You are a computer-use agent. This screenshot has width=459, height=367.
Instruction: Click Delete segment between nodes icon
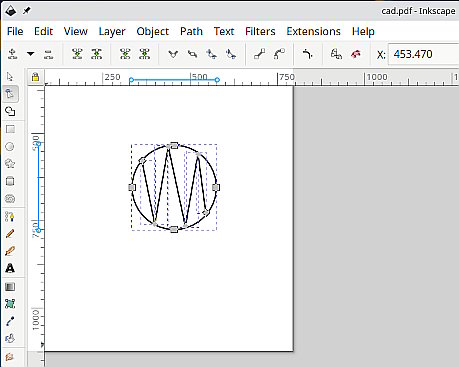point(145,54)
